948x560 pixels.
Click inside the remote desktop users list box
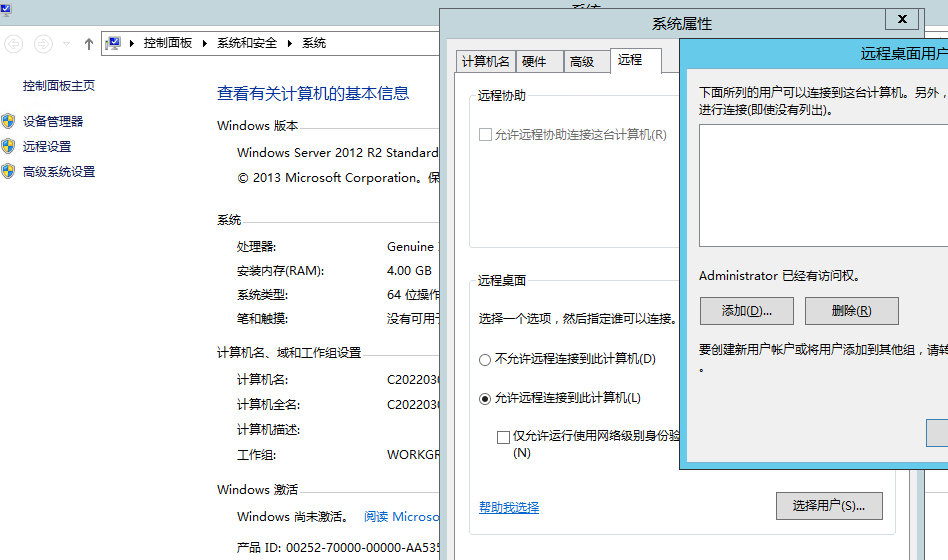[820, 185]
